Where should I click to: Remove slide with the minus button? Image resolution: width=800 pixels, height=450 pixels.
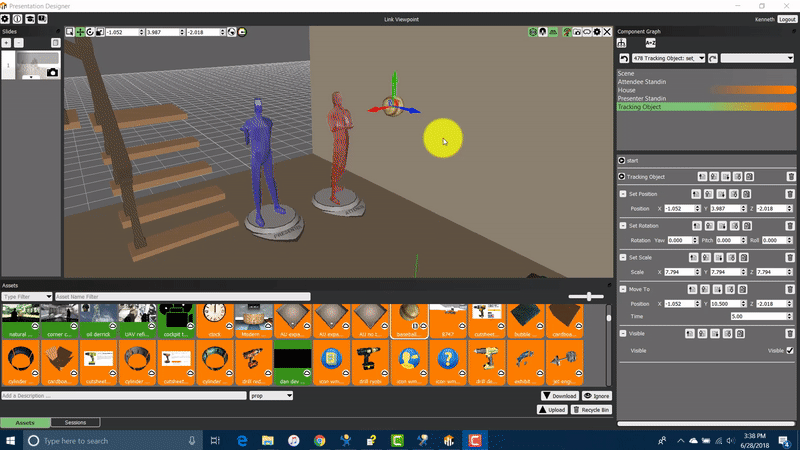tap(19, 43)
